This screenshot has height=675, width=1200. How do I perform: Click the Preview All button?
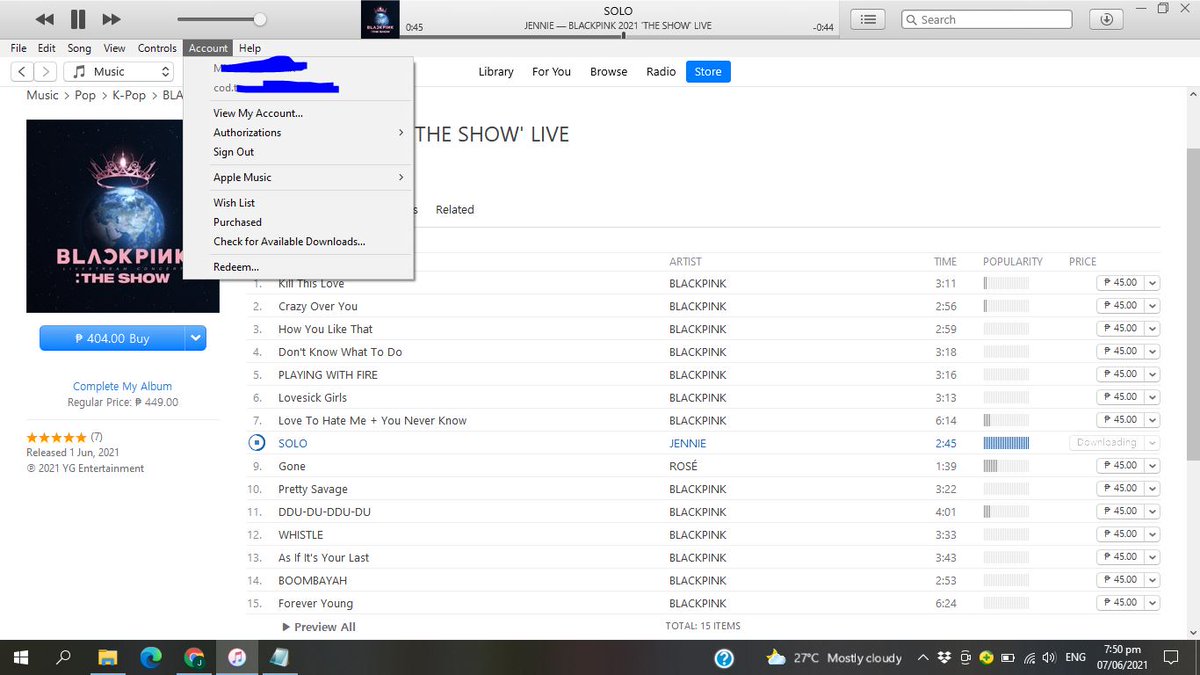point(319,627)
